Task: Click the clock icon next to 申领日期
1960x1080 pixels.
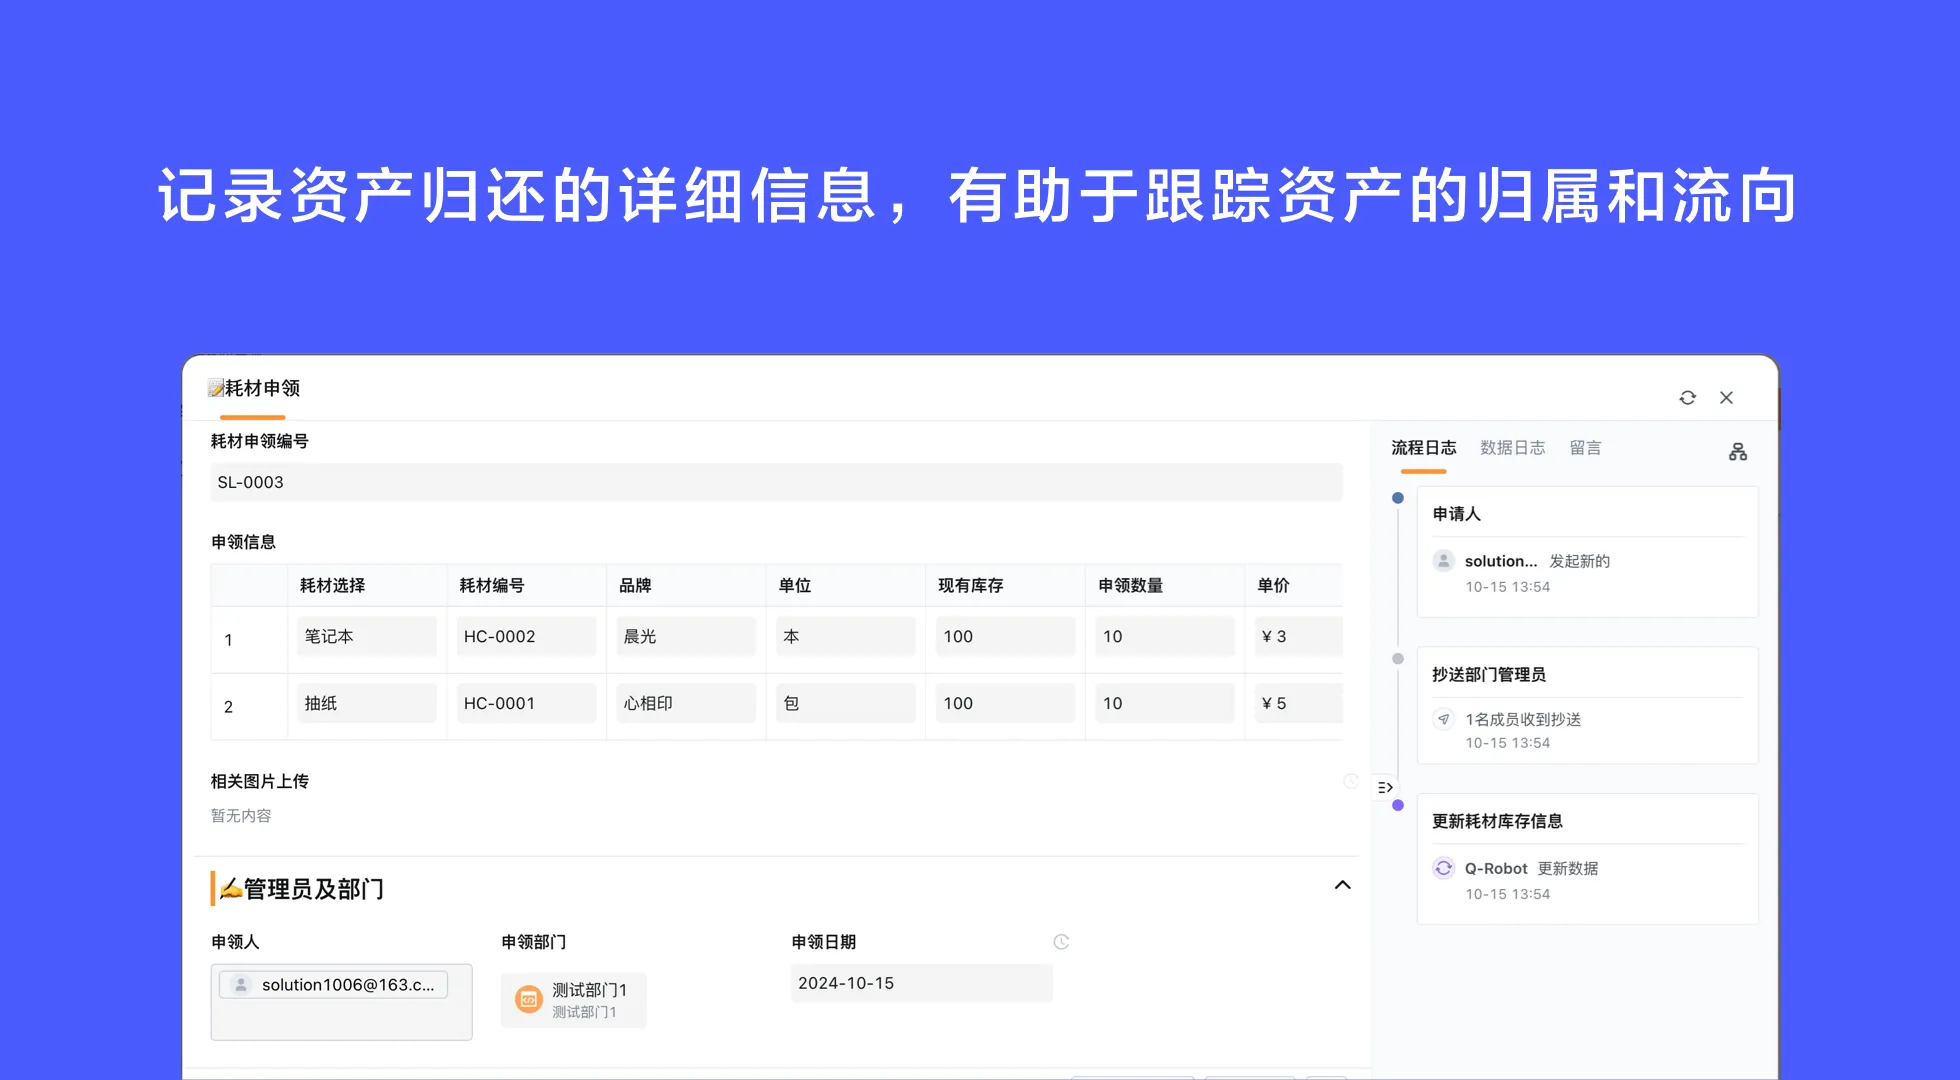Action: point(1061,941)
